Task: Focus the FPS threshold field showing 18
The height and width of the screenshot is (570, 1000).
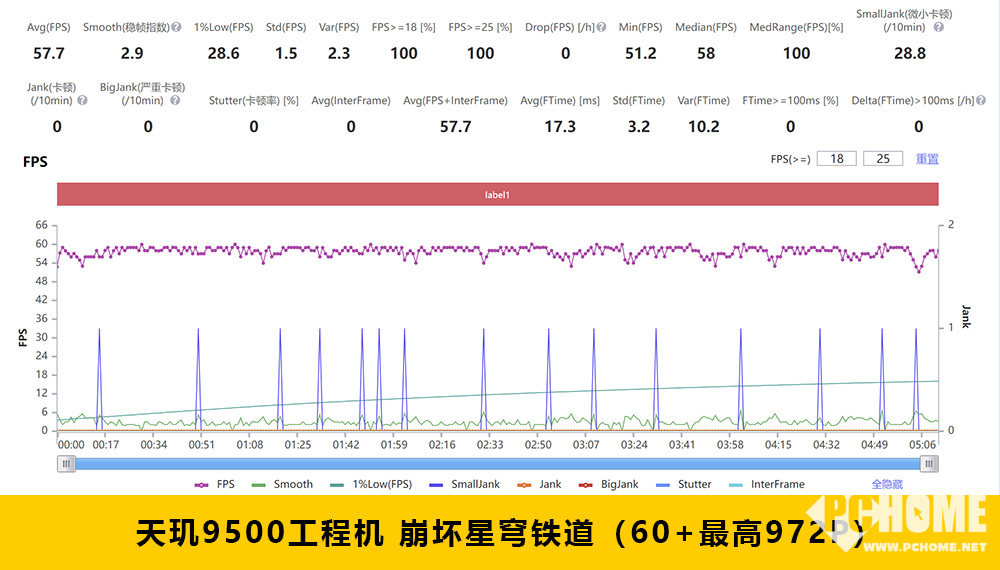Action: click(836, 159)
